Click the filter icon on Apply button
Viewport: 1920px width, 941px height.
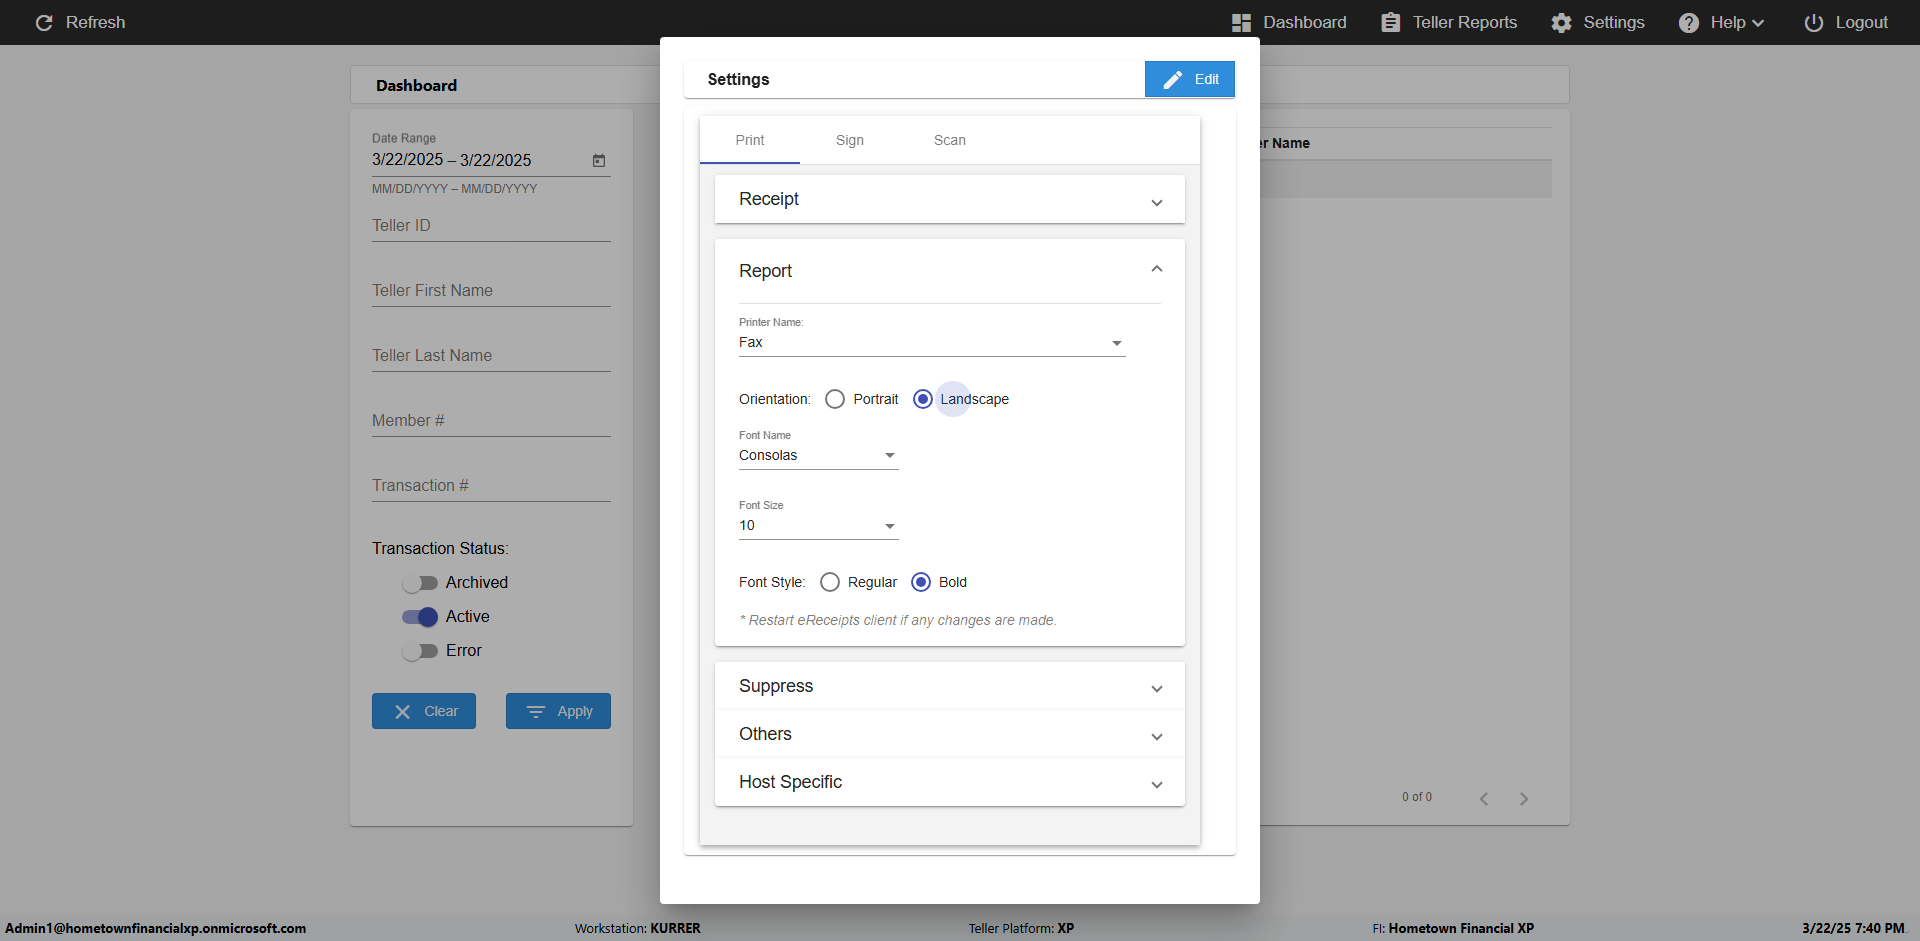click(536, 711)
